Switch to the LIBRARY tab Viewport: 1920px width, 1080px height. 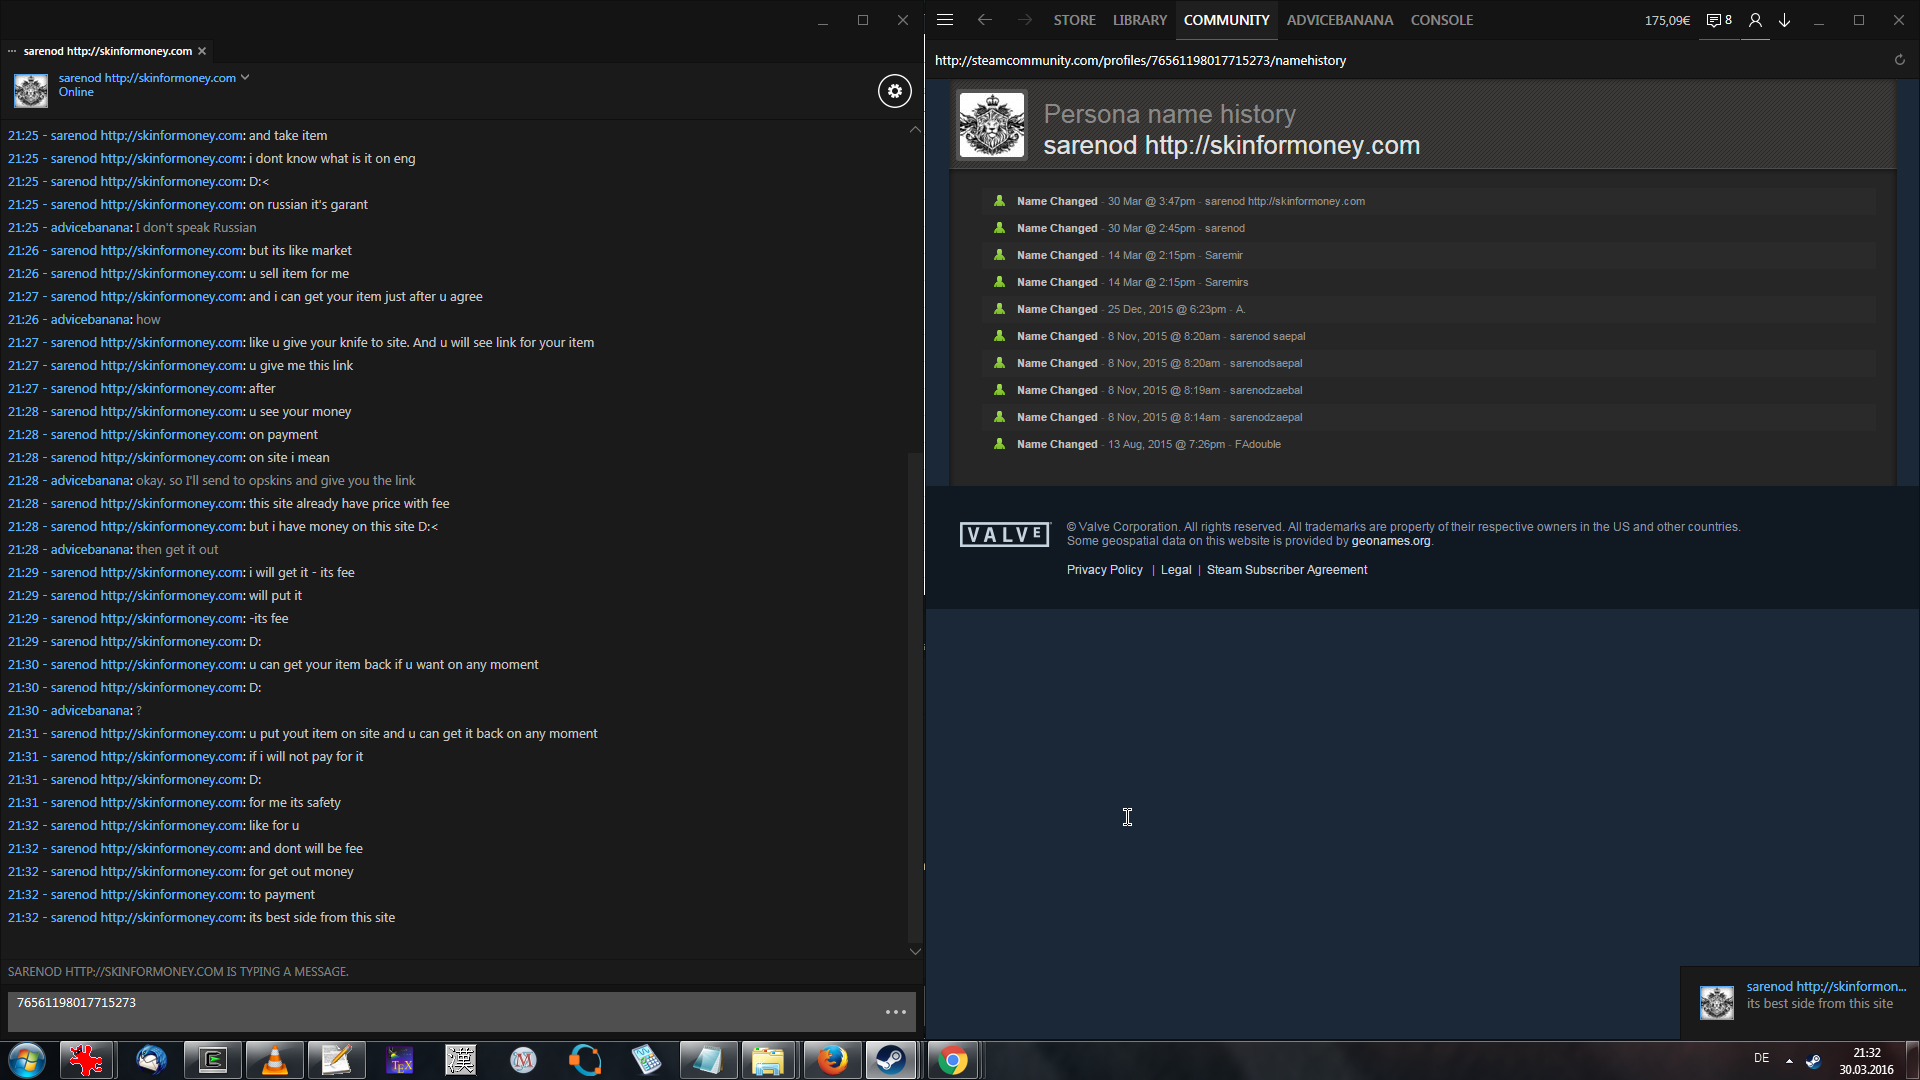[1139, 20]
